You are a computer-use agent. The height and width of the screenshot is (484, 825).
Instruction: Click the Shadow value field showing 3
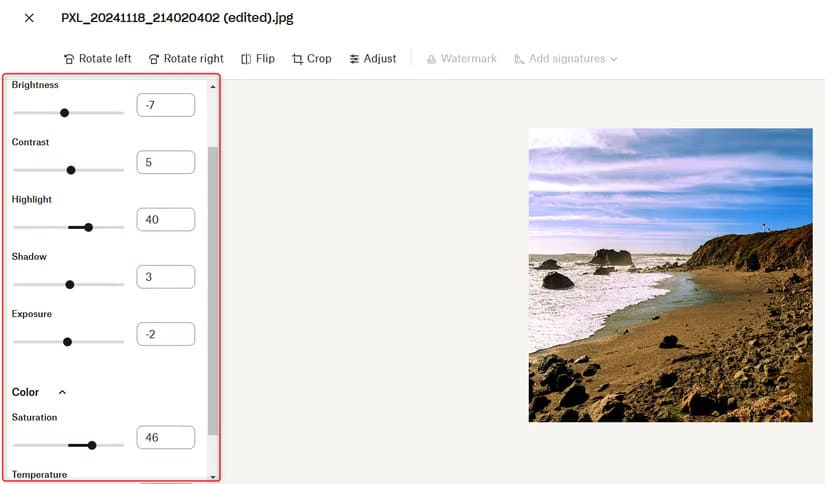coord(166,277)
